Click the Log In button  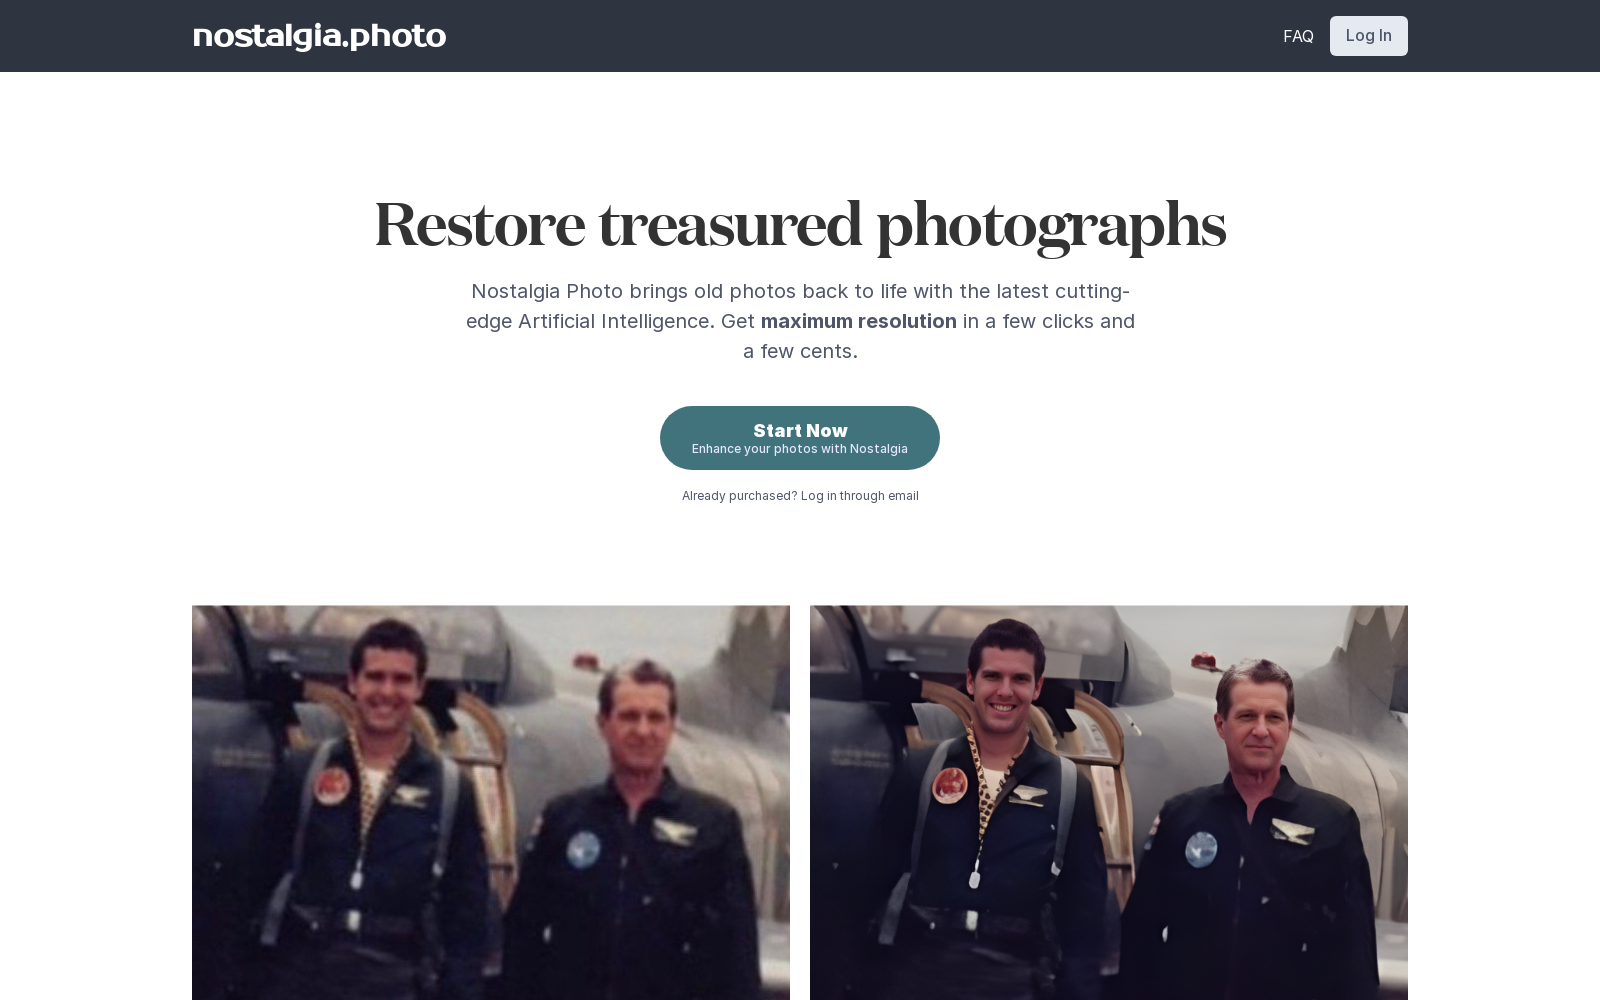coord(1368,36)
